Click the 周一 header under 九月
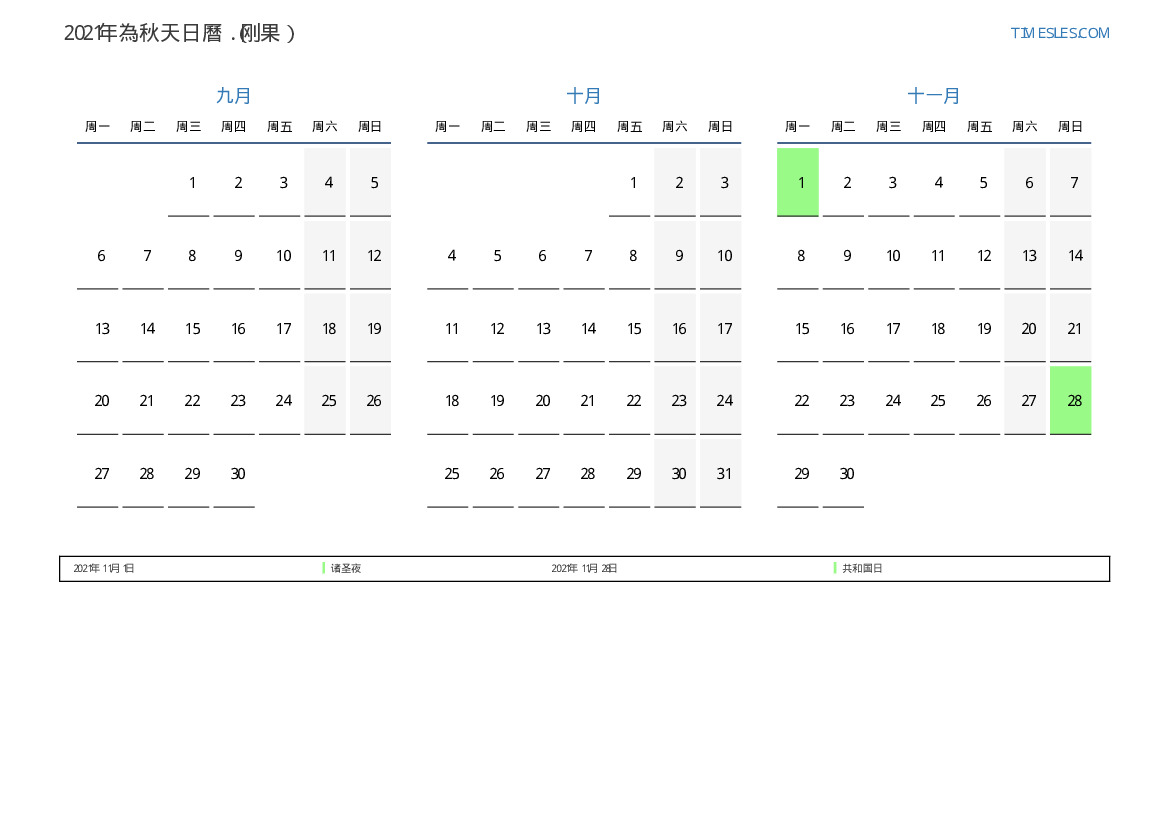The width and height of the screenshot is (1169, 827). (98, 127)
